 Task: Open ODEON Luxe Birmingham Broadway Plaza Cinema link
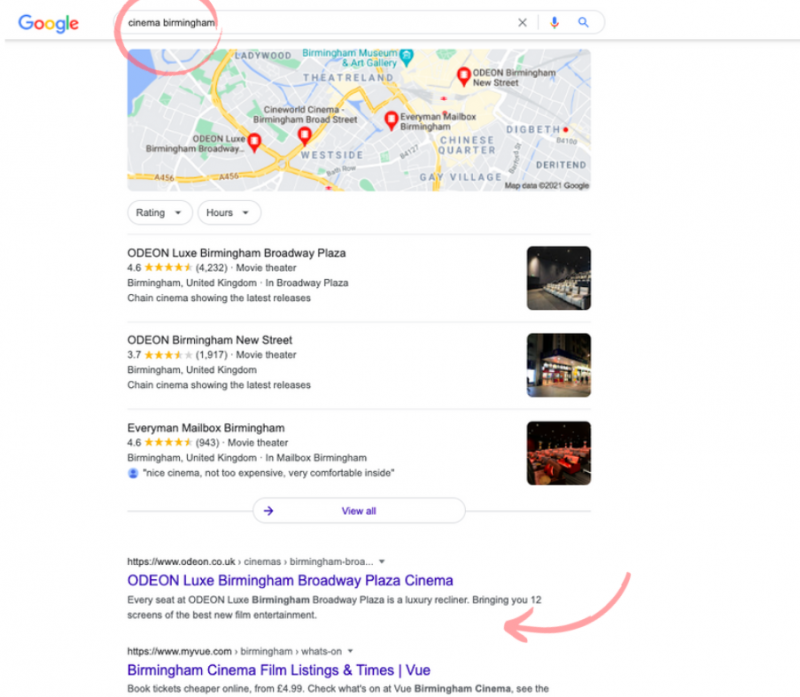click(290, 581)
